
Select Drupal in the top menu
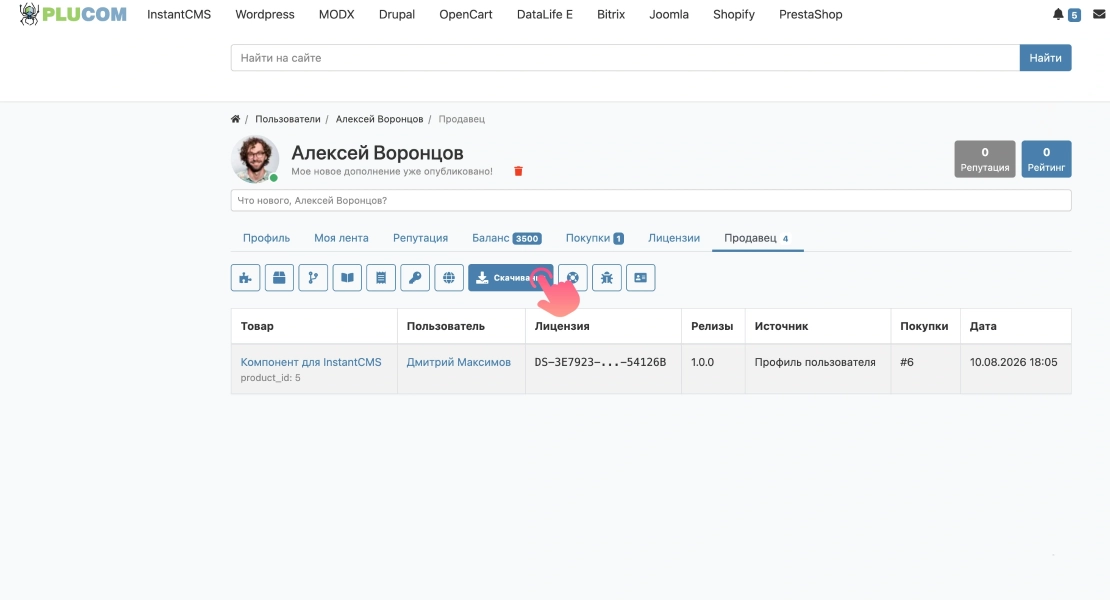396,14
